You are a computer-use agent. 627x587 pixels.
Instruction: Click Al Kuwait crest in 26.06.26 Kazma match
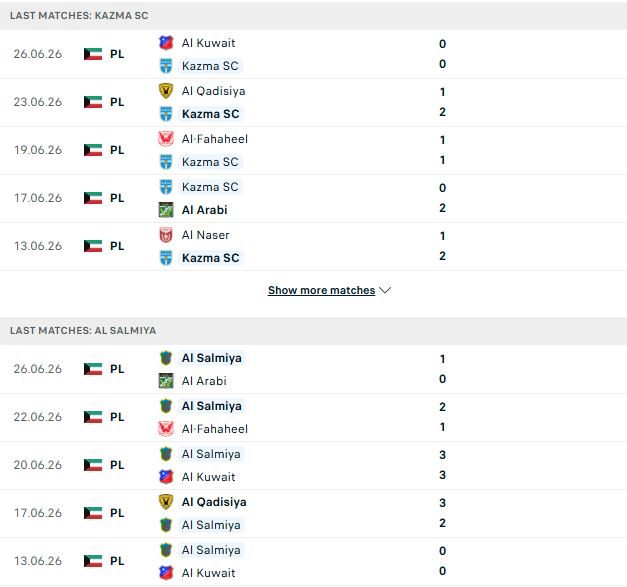[166, 43]
